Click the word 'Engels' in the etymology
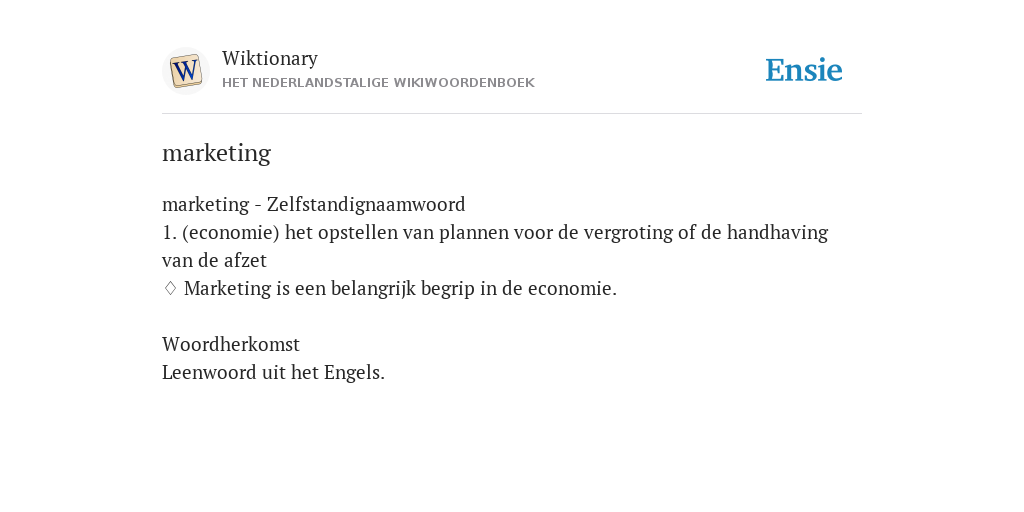The image size is (1024, 512). pyautogui.click(x=352, y=372)
